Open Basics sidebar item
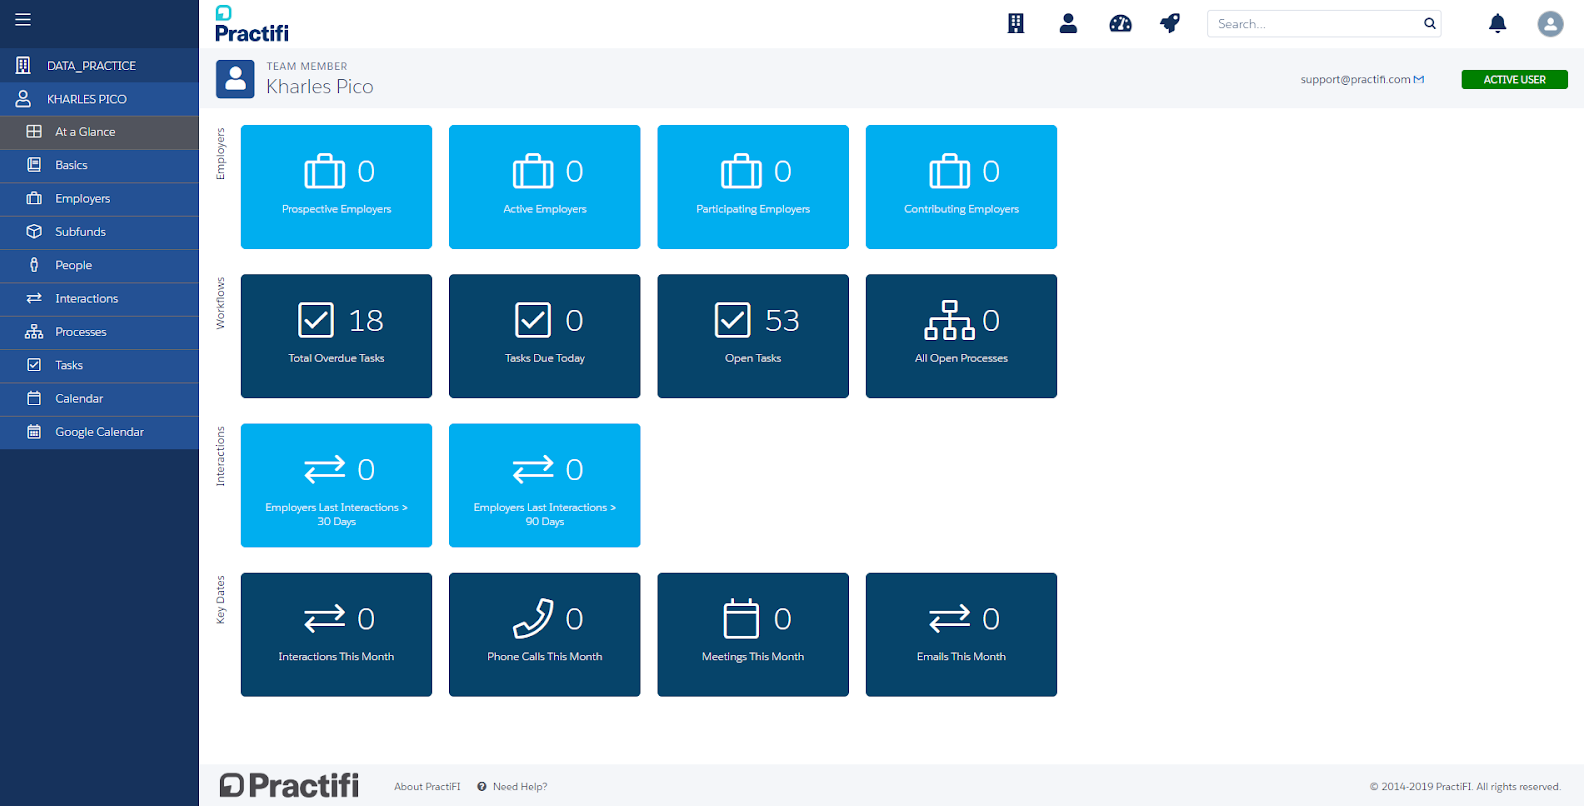This screenshot has width=1584, height=806. point(99,165)
